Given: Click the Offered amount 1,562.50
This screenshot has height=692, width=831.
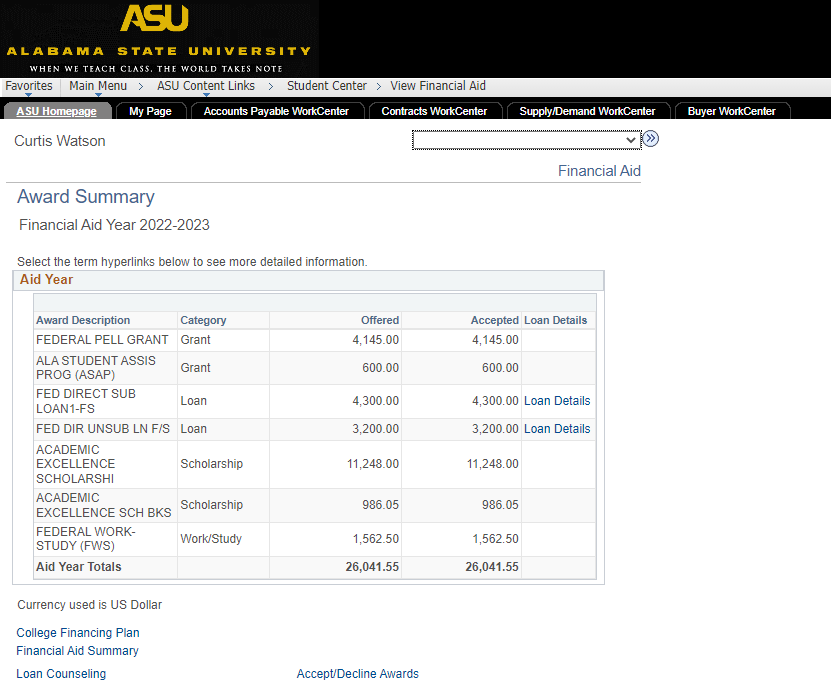Looking at the screenshot, I should [x=376, y=539].
